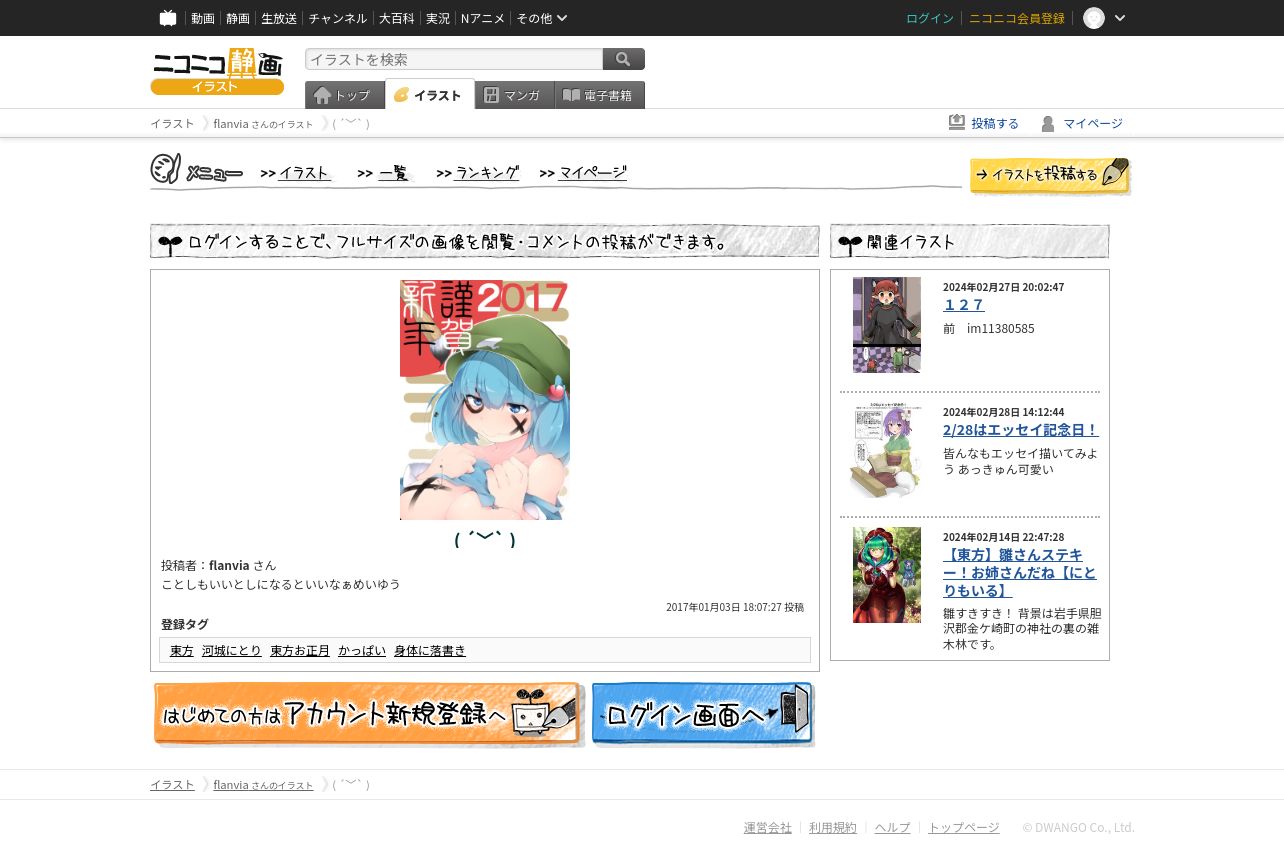The image size is (1284, 854).
Task: Open the 2/28はエッセイ記念日 related thumbnail
Action: (x=887, y=450)
